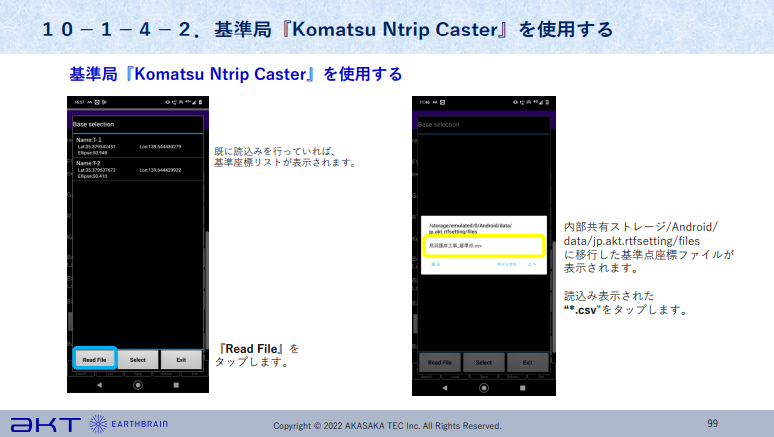Click the copyright notice in the footer

387,426
